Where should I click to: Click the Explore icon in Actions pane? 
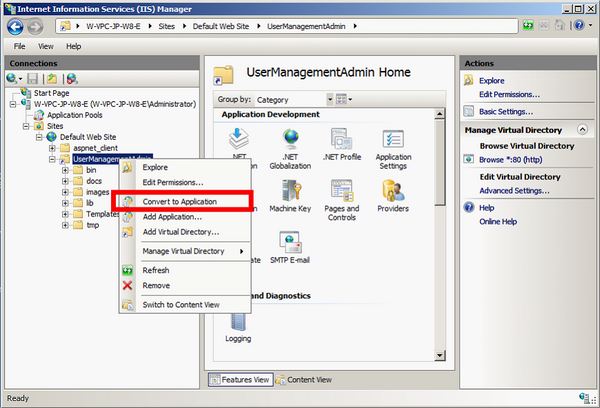pos(469,80)
